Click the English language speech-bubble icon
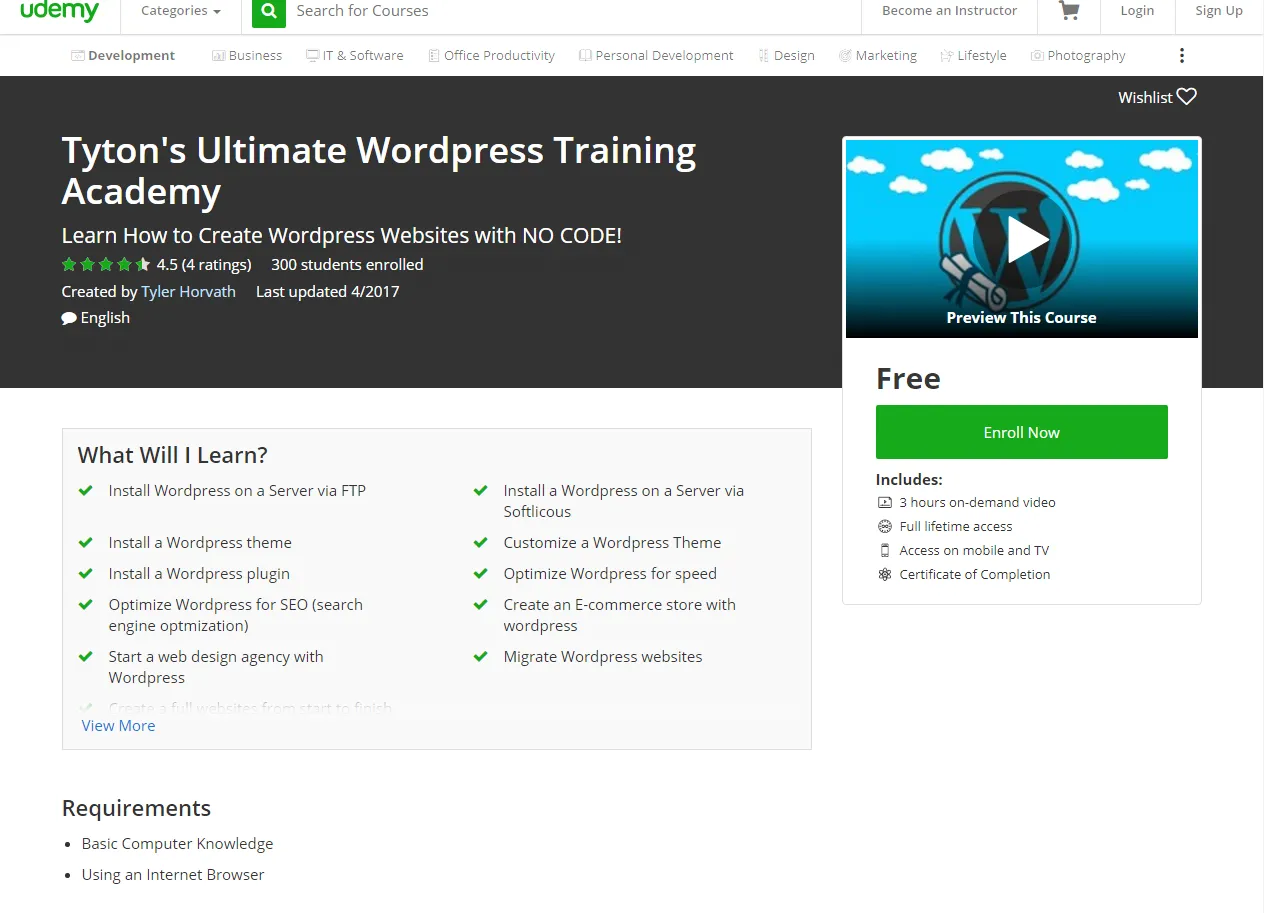1264x913 pixels. [x=69, y=318]
